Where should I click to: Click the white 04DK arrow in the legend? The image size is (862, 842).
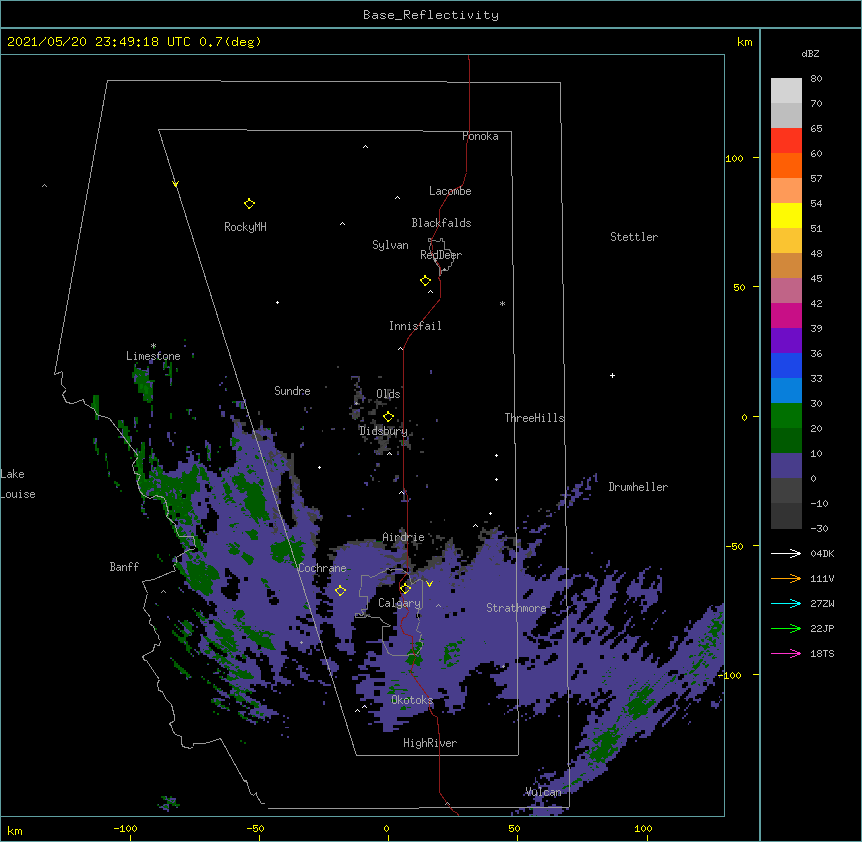point(786,553)
